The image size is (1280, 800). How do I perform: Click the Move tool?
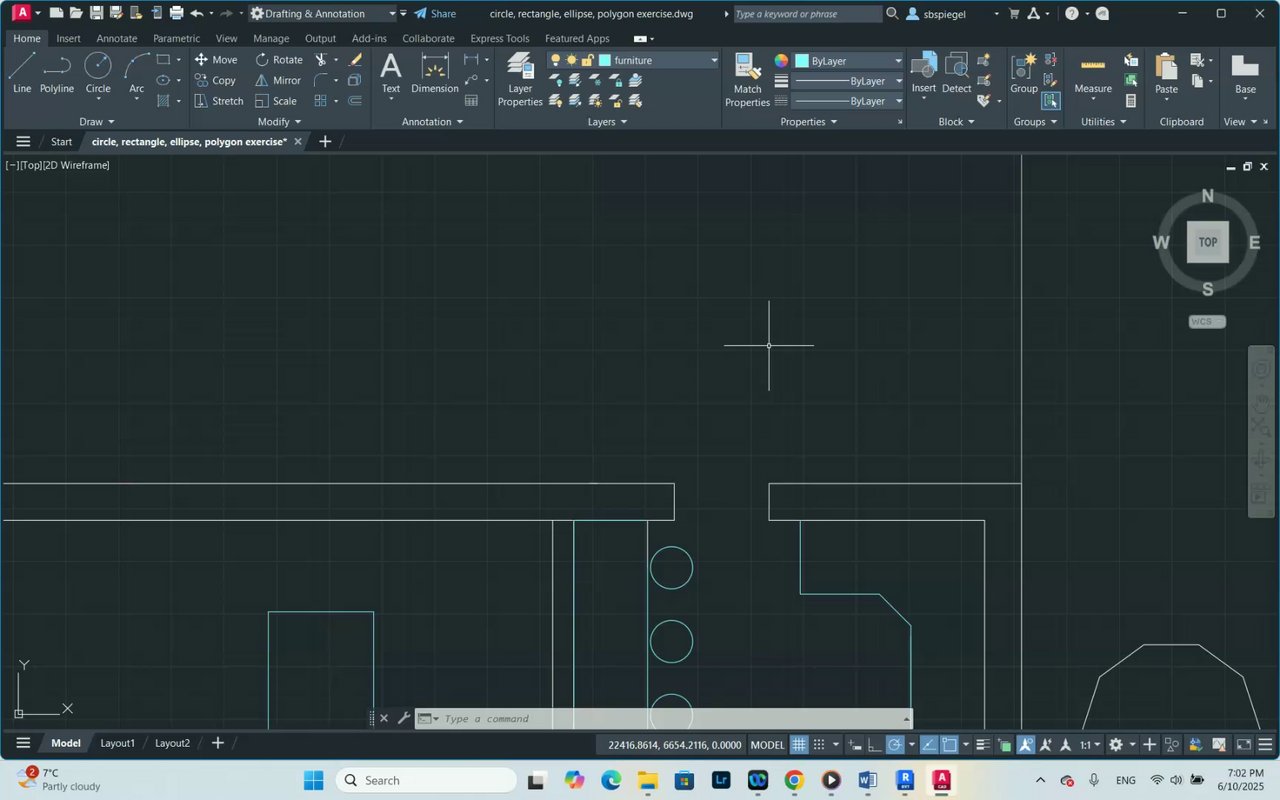pyautogui.click(x=216, y=60)
